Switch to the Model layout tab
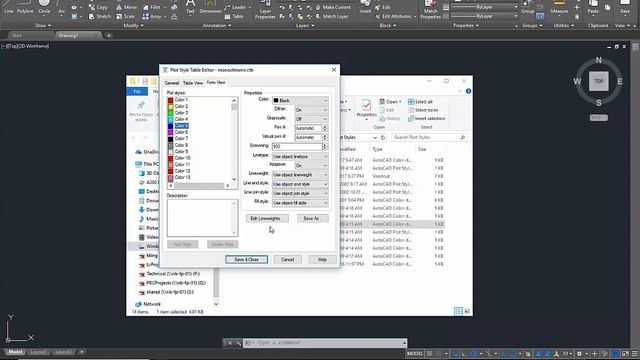 pos(16,352)
